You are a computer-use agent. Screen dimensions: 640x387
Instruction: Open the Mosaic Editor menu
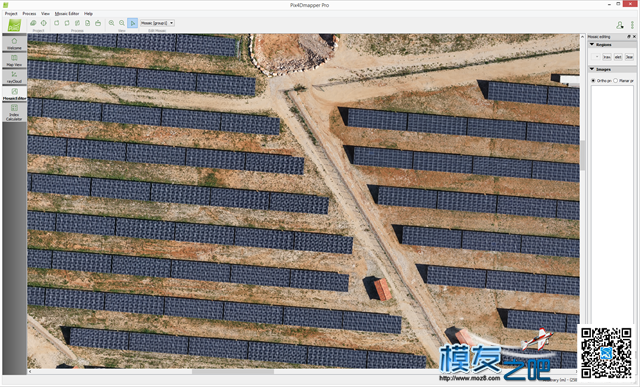coord(67,13)
